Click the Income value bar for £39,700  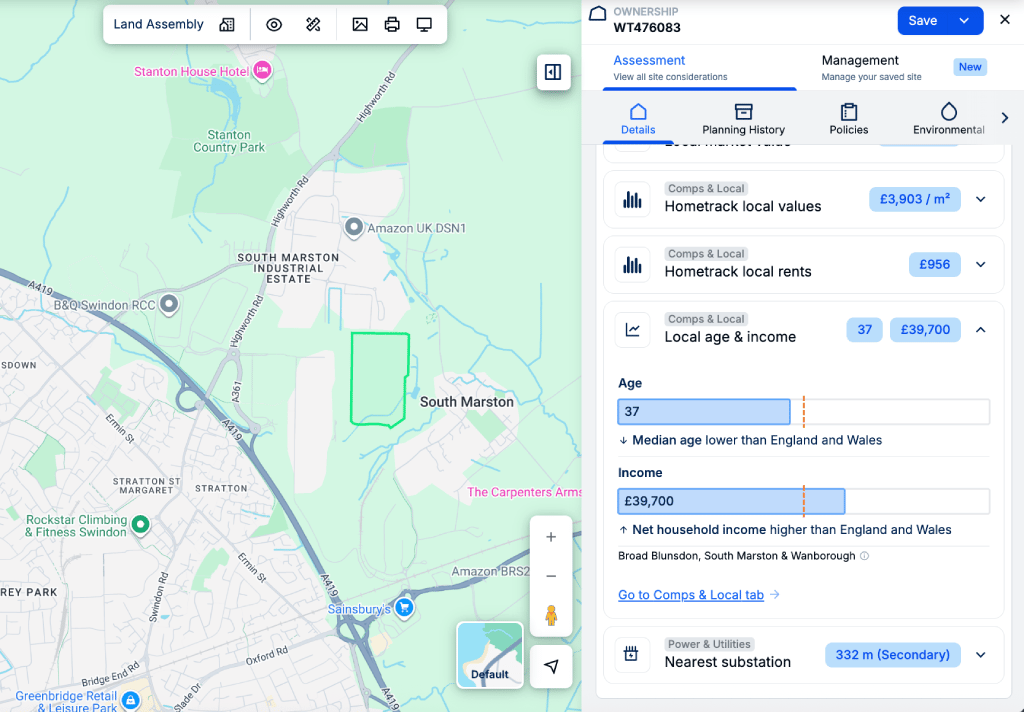pos(731,501)
